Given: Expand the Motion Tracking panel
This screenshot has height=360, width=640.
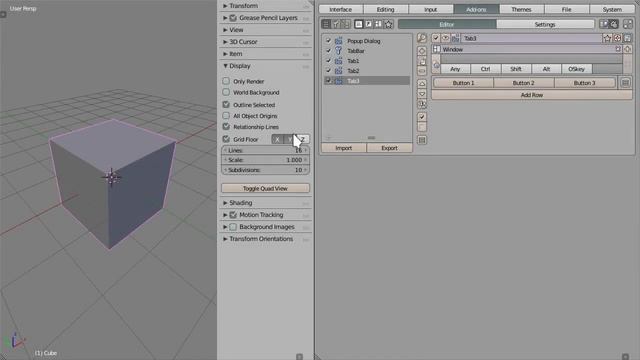Looking at the screenshot, I should tap(224, 215).
